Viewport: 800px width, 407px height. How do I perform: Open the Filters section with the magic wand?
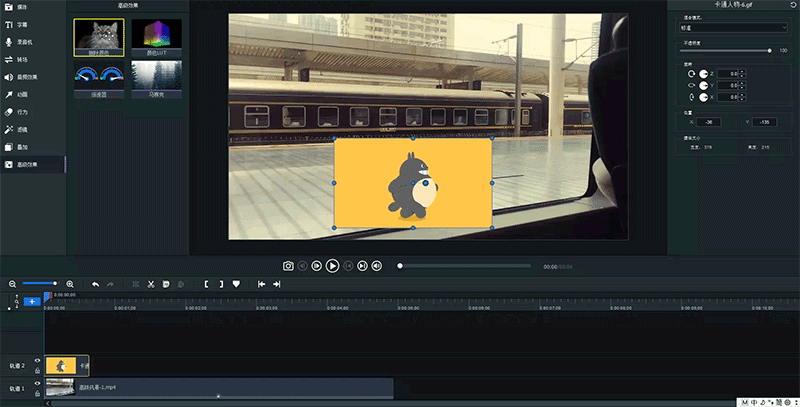[33, 130]
